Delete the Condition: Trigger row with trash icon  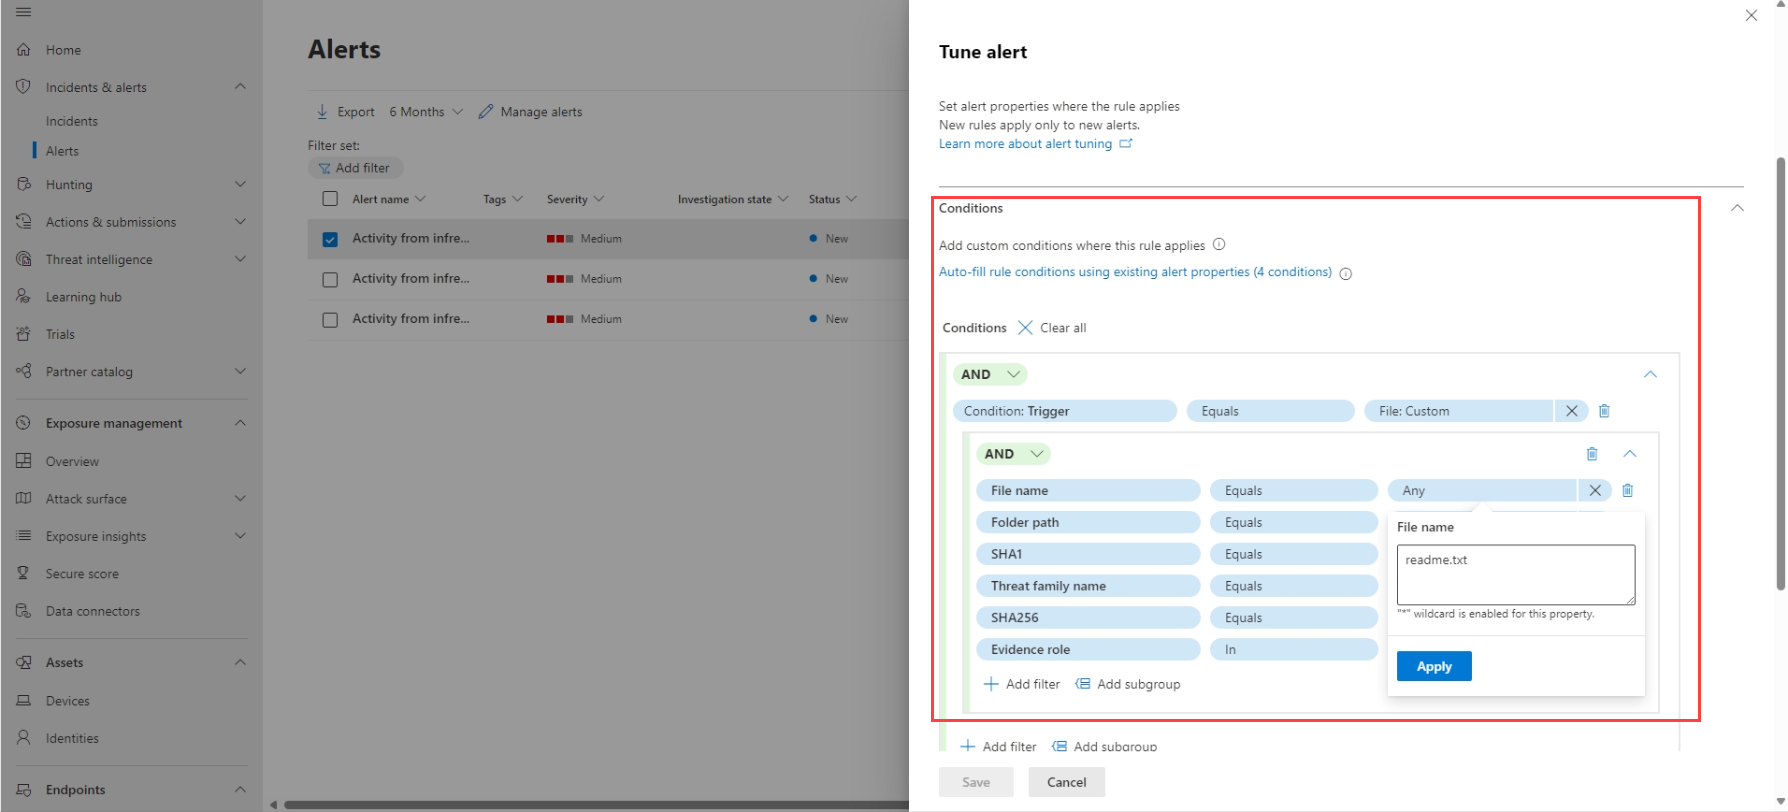1604,411
